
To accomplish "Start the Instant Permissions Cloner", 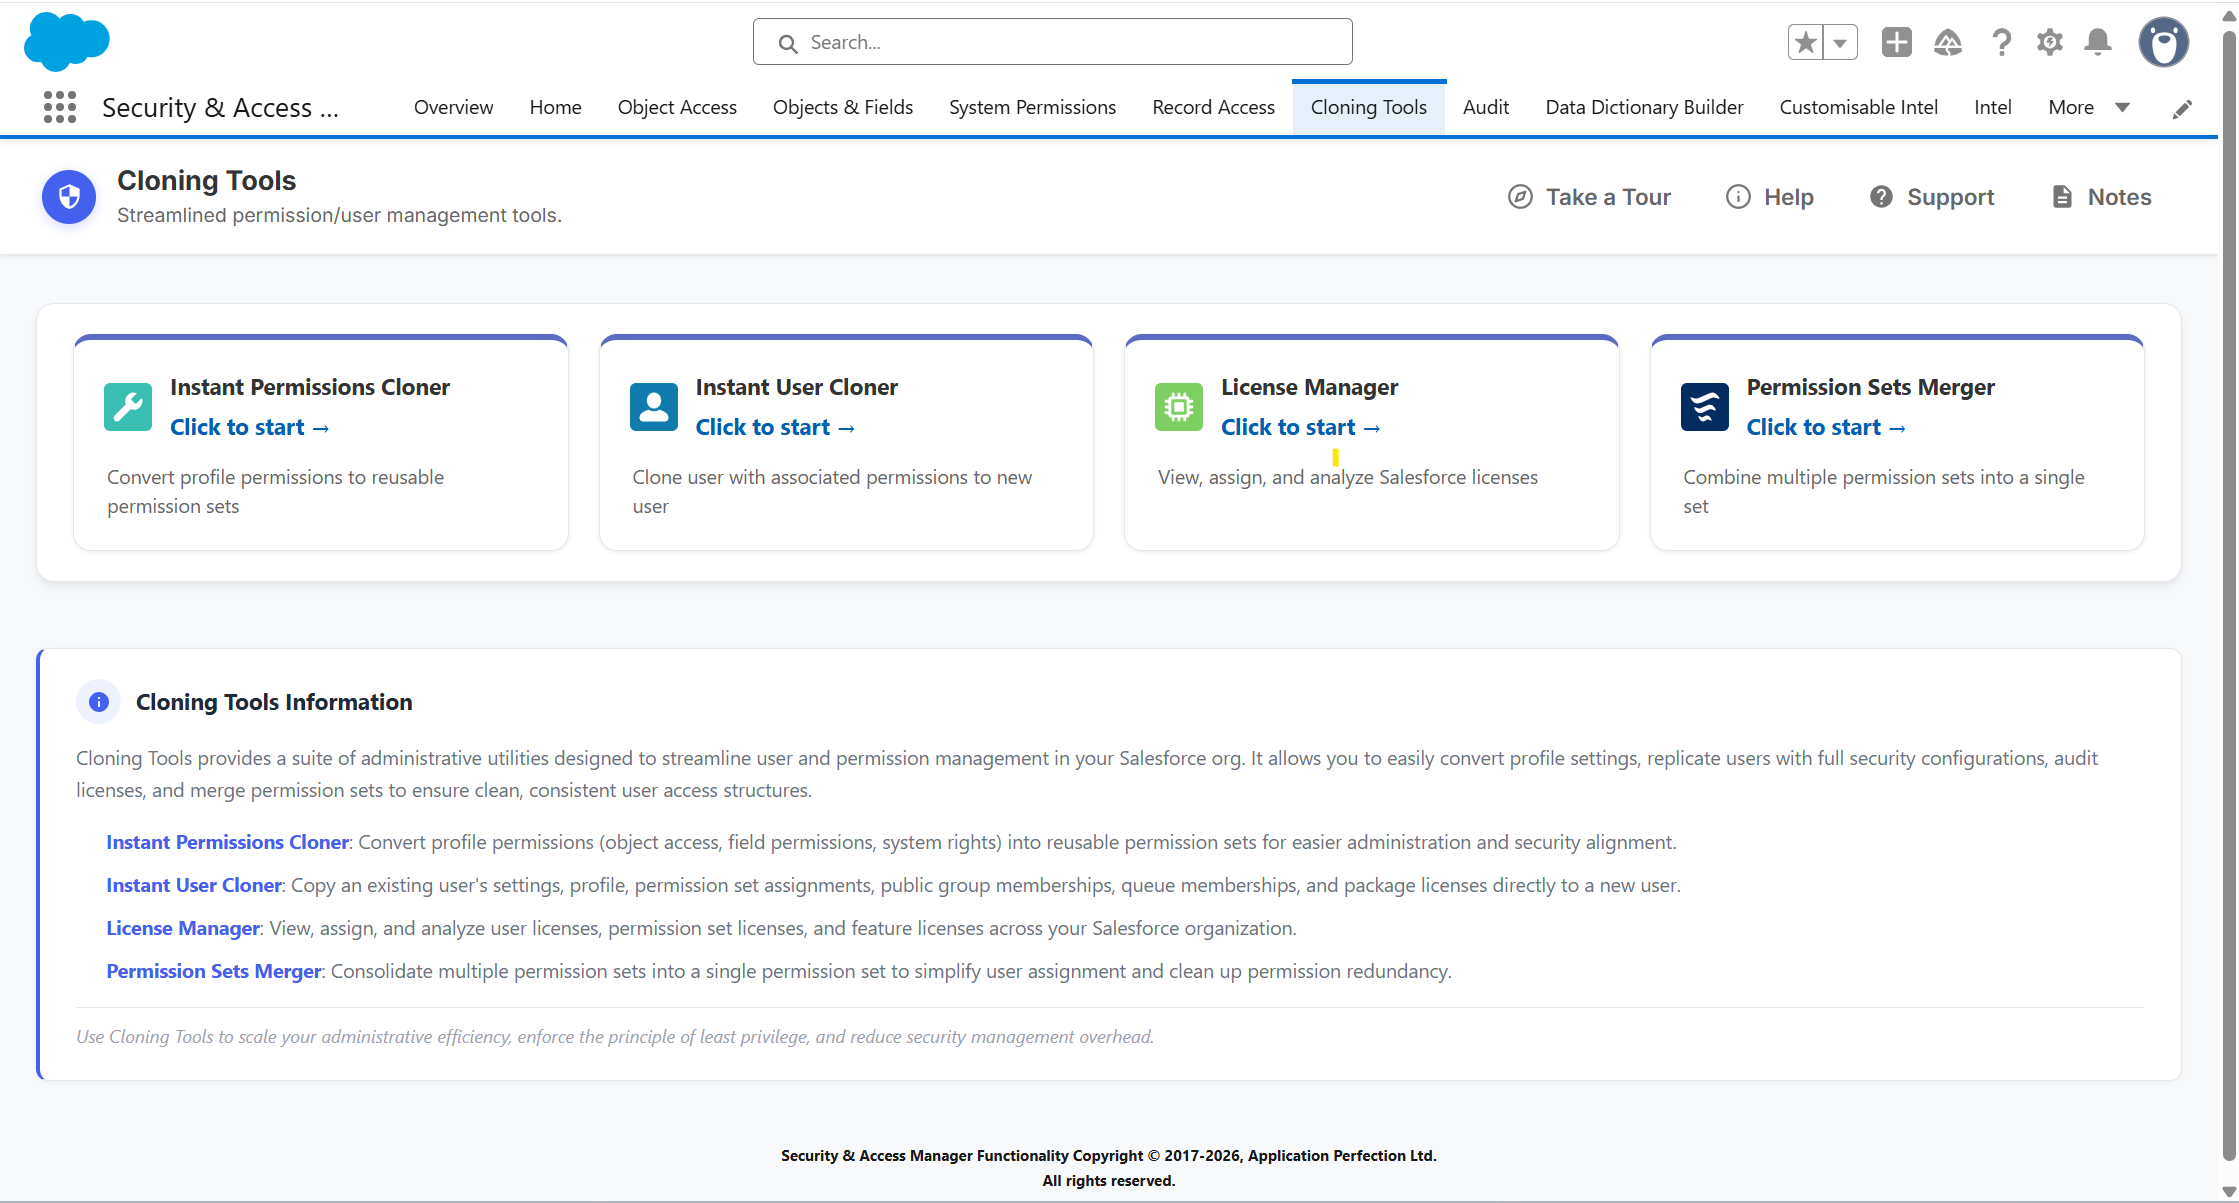I will tap(249, 427).
